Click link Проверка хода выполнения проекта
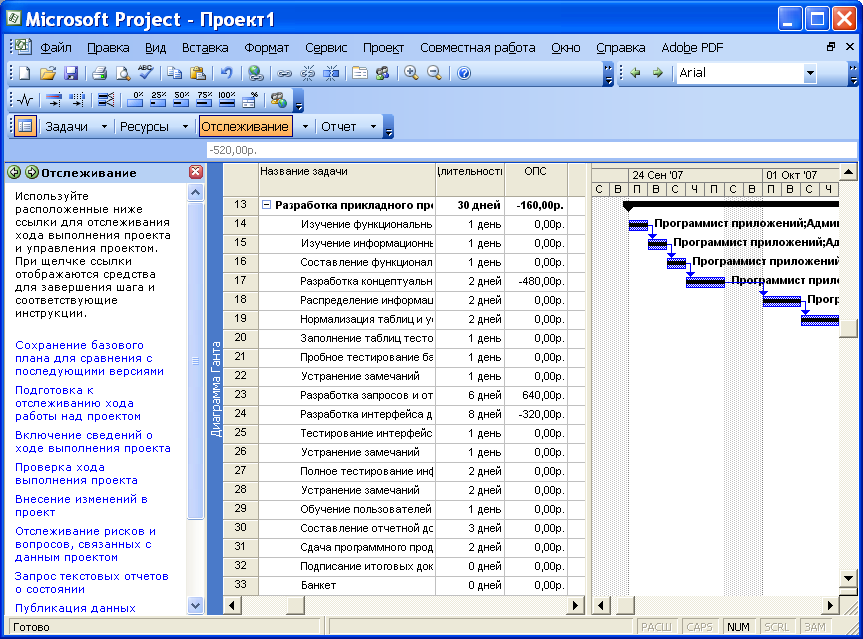This screenshot has height=639, width=863. point(76,474)
